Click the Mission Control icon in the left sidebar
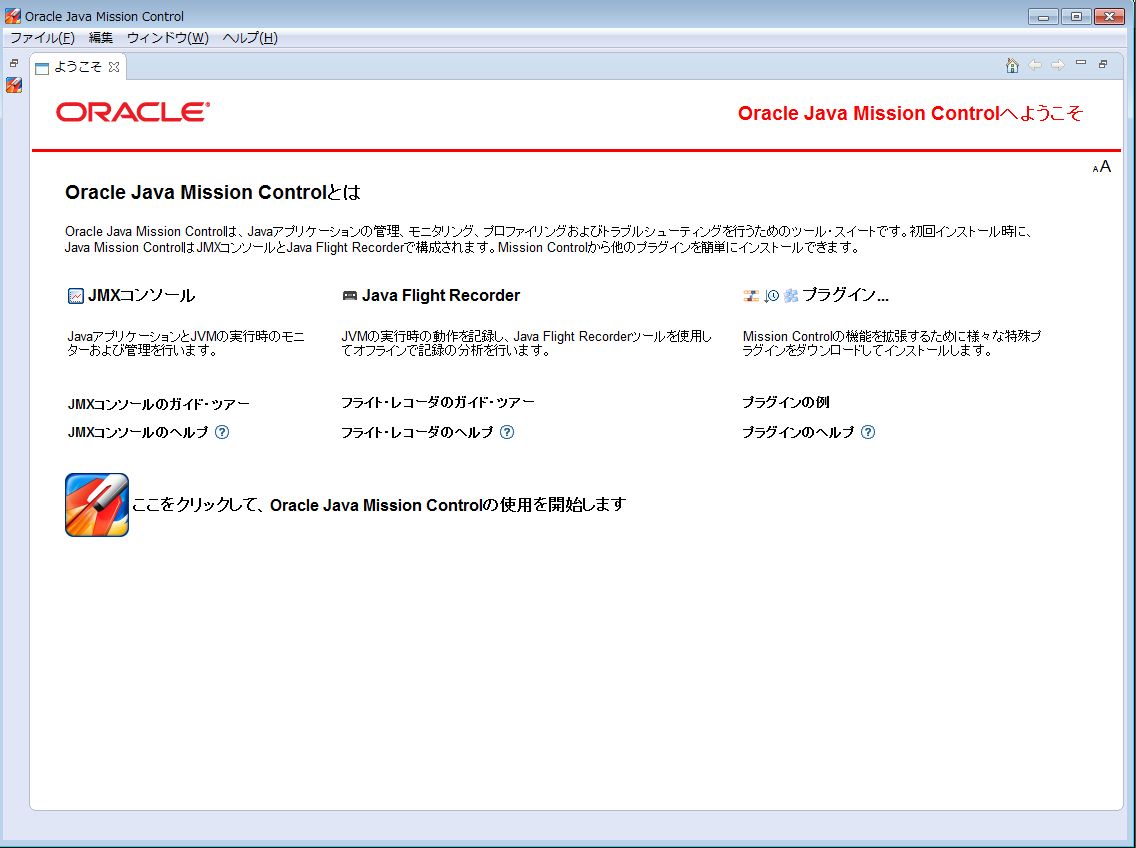The width and height of the screenshot is (1136, 848). tap(13, 85)
